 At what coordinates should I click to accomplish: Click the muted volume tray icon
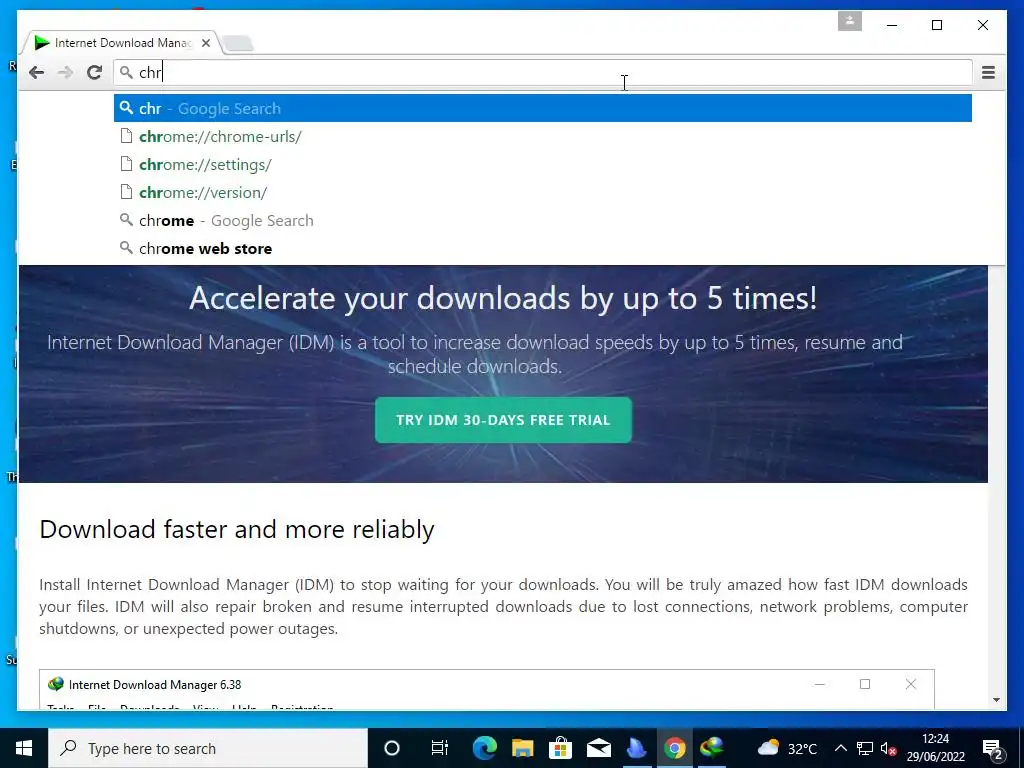coord(888,748)
